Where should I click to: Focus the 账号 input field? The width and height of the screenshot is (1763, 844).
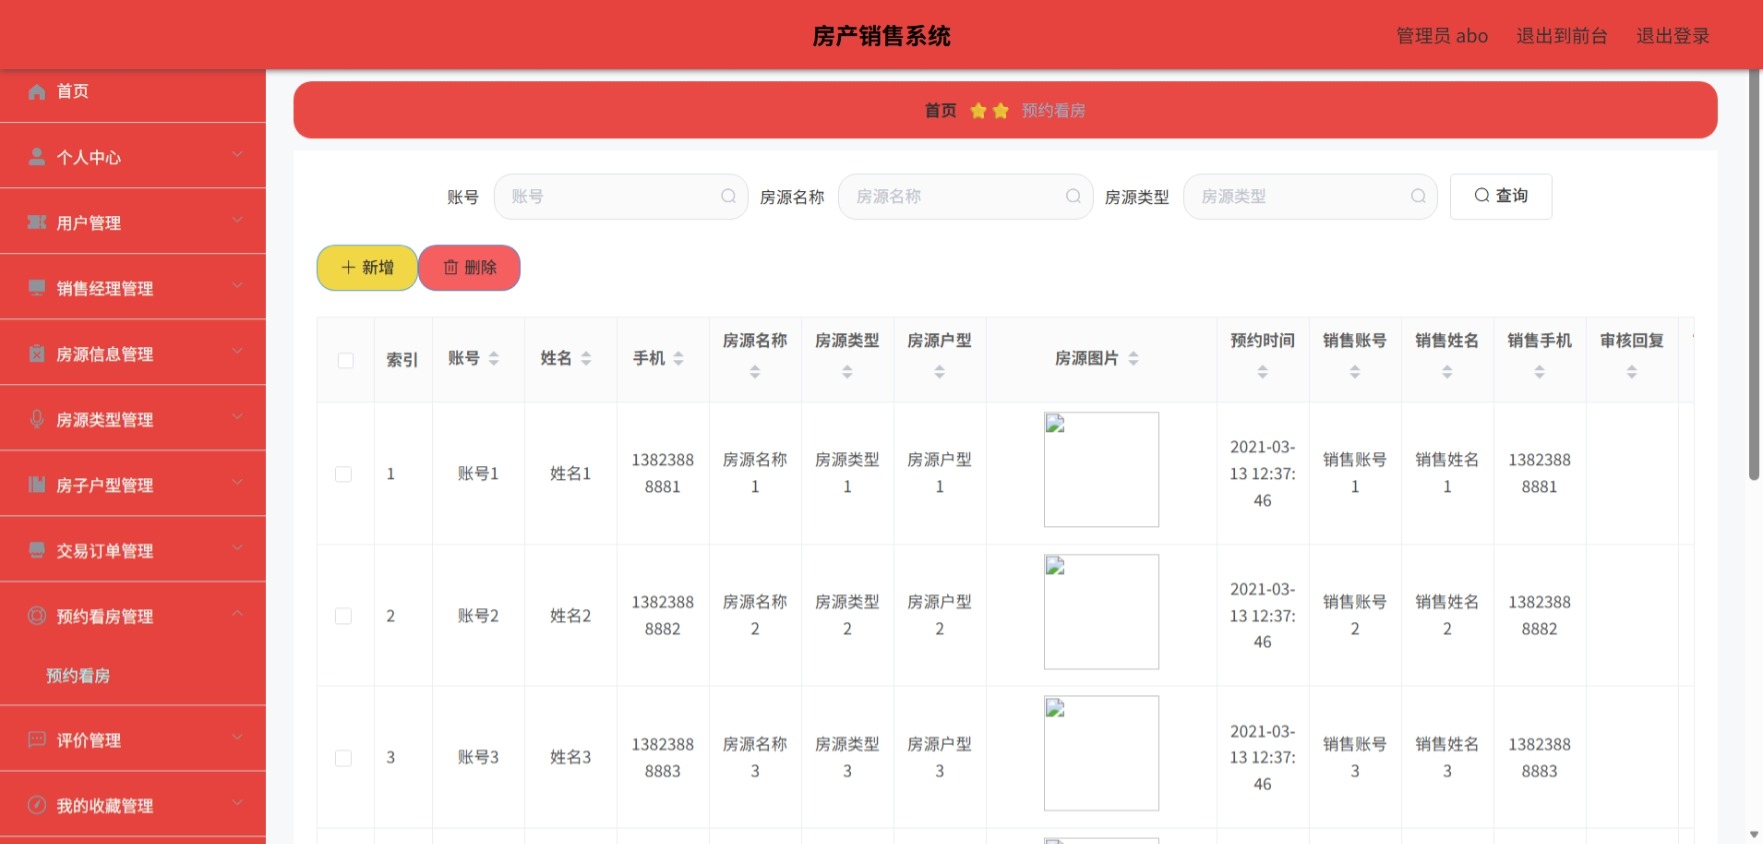[621, 196]
